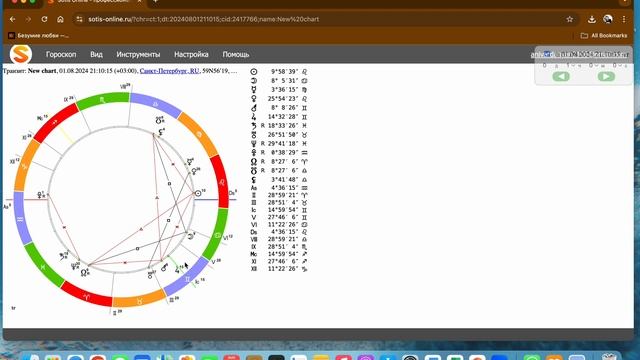The width and height of the screenshot is (640, 360).
Task: Open the Настройка menu
Action: 191,54
